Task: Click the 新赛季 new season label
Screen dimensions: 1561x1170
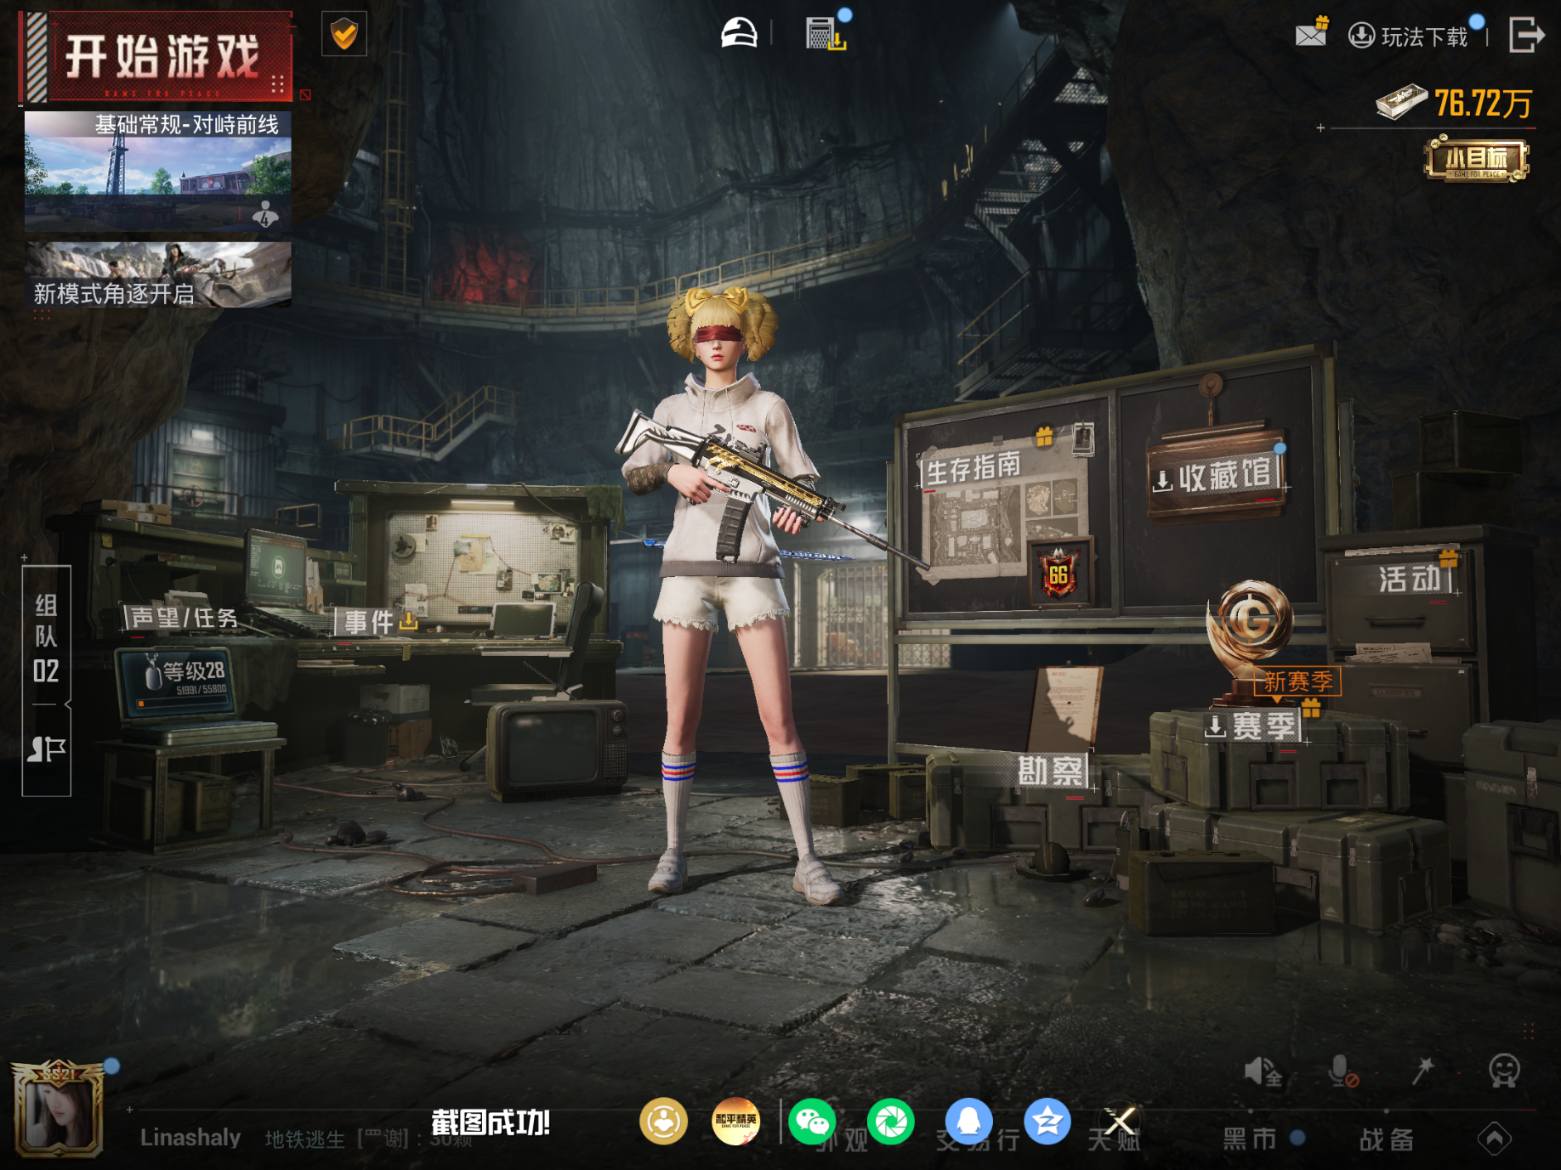Action: click(1297, 681)
